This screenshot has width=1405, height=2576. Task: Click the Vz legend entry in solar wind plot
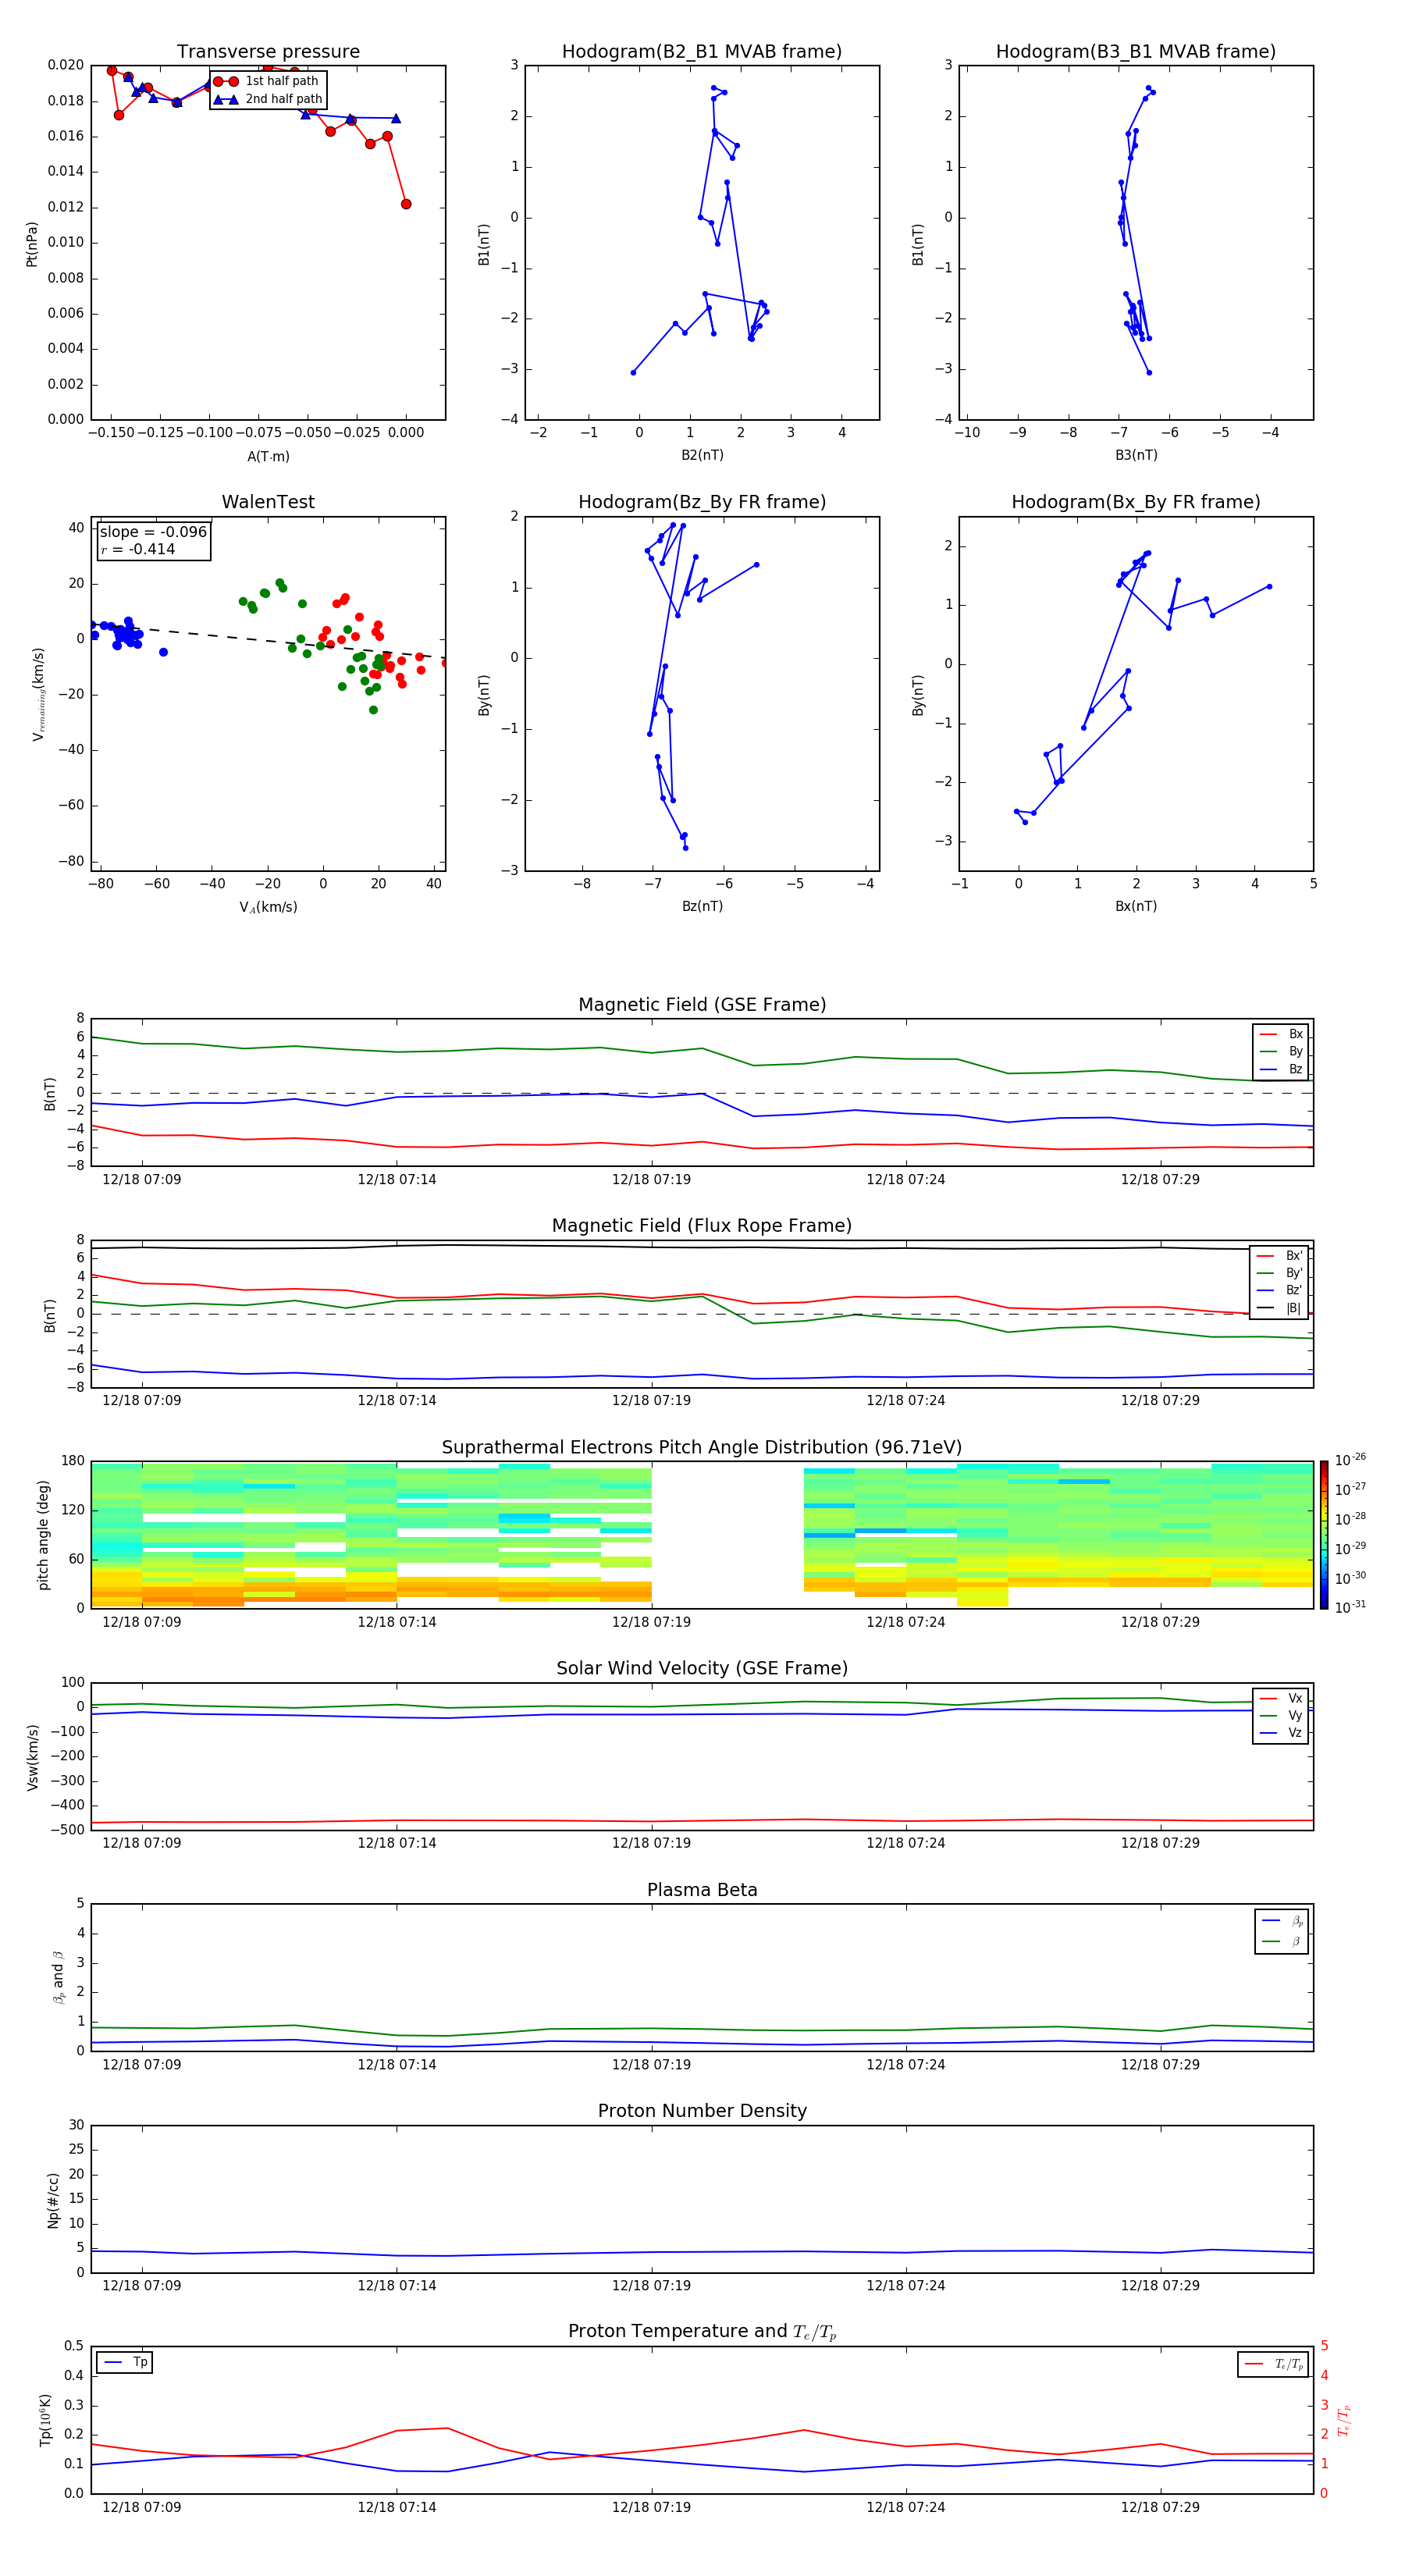point(1281,1733)
